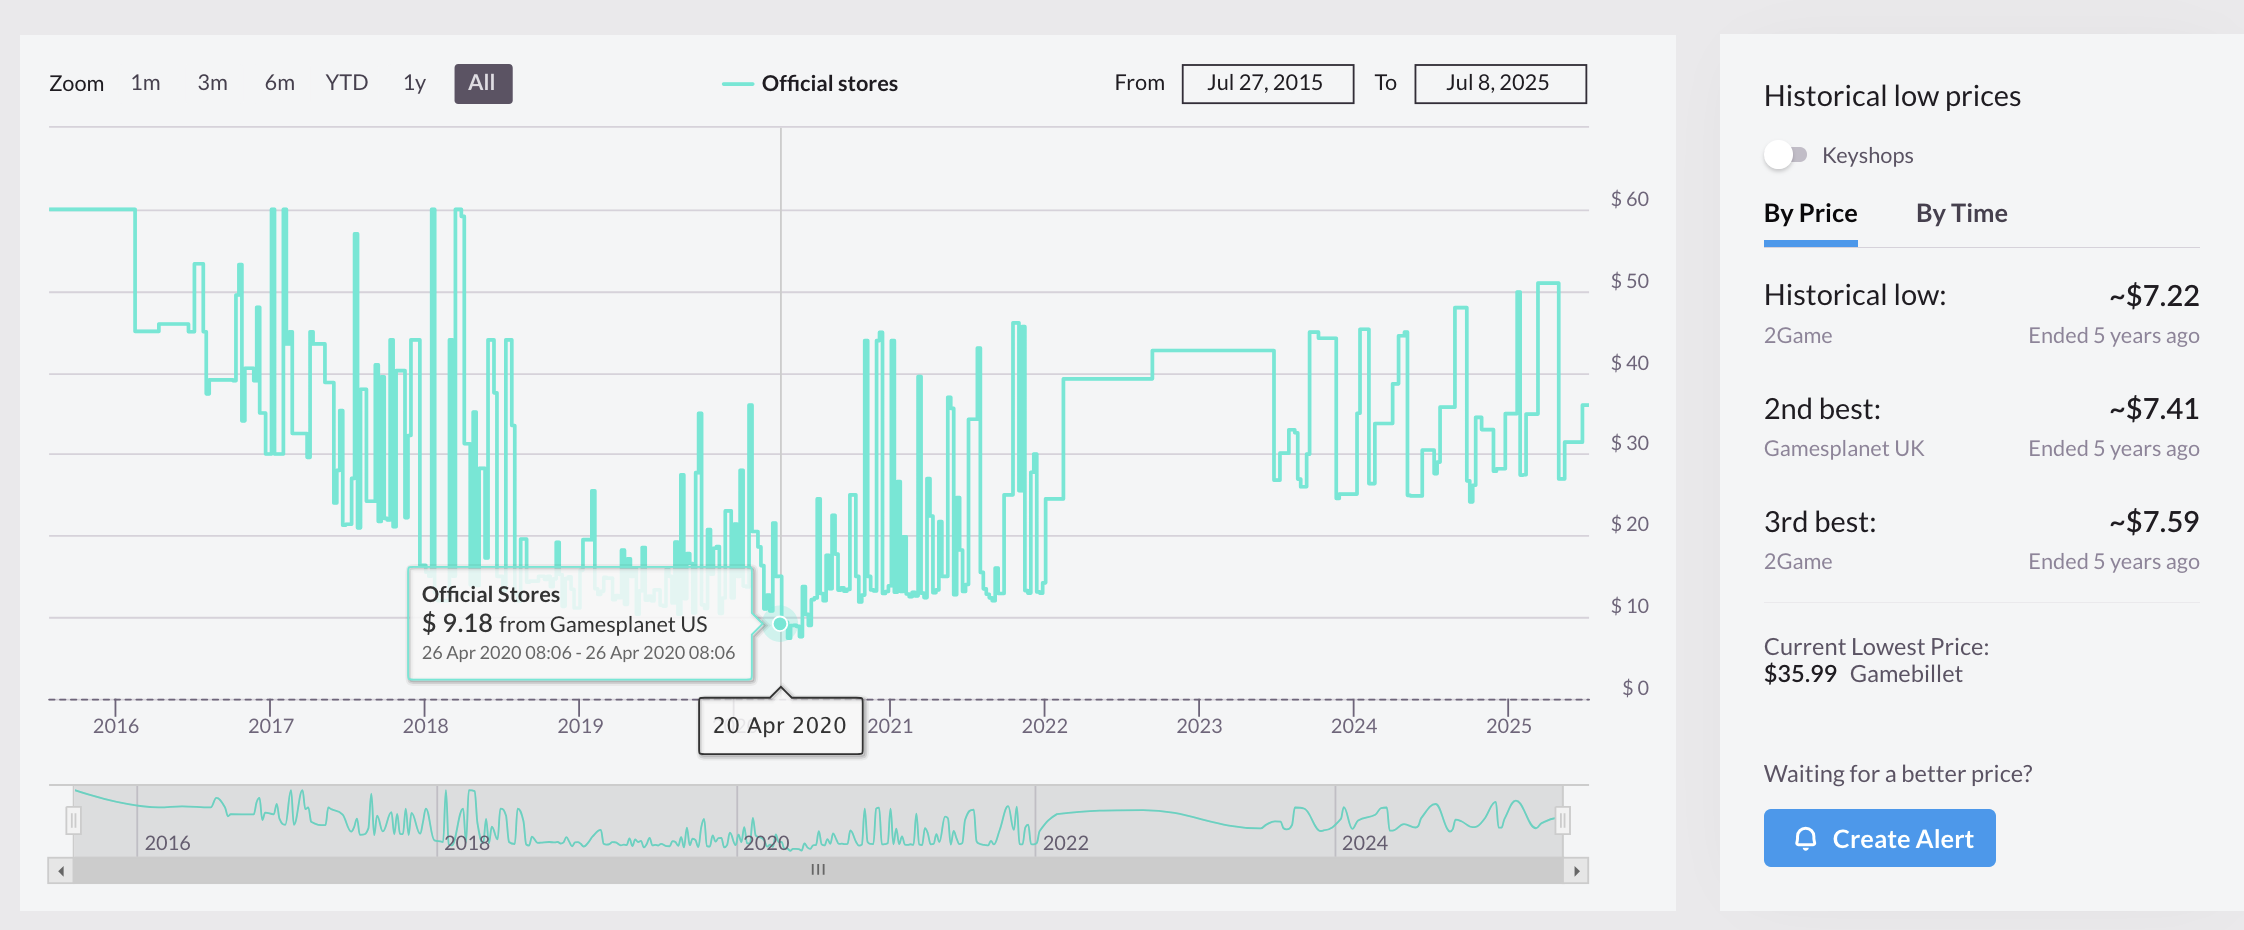
Task: Click the $ 60 y-axis label
Action: click(x=1629, y=199)
